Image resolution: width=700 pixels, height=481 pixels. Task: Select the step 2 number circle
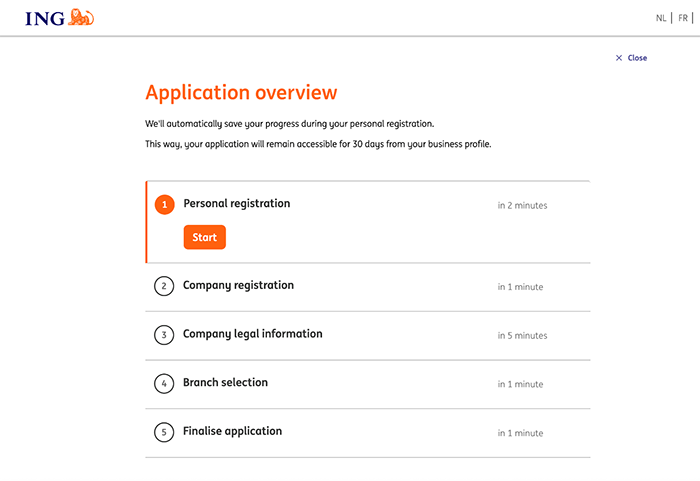coord(164,287)
